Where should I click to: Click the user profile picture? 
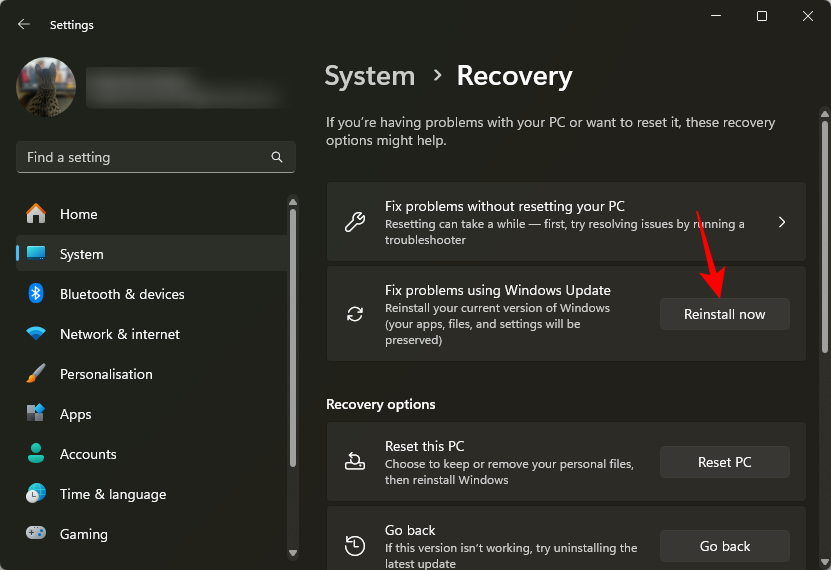tap(46, 87)
